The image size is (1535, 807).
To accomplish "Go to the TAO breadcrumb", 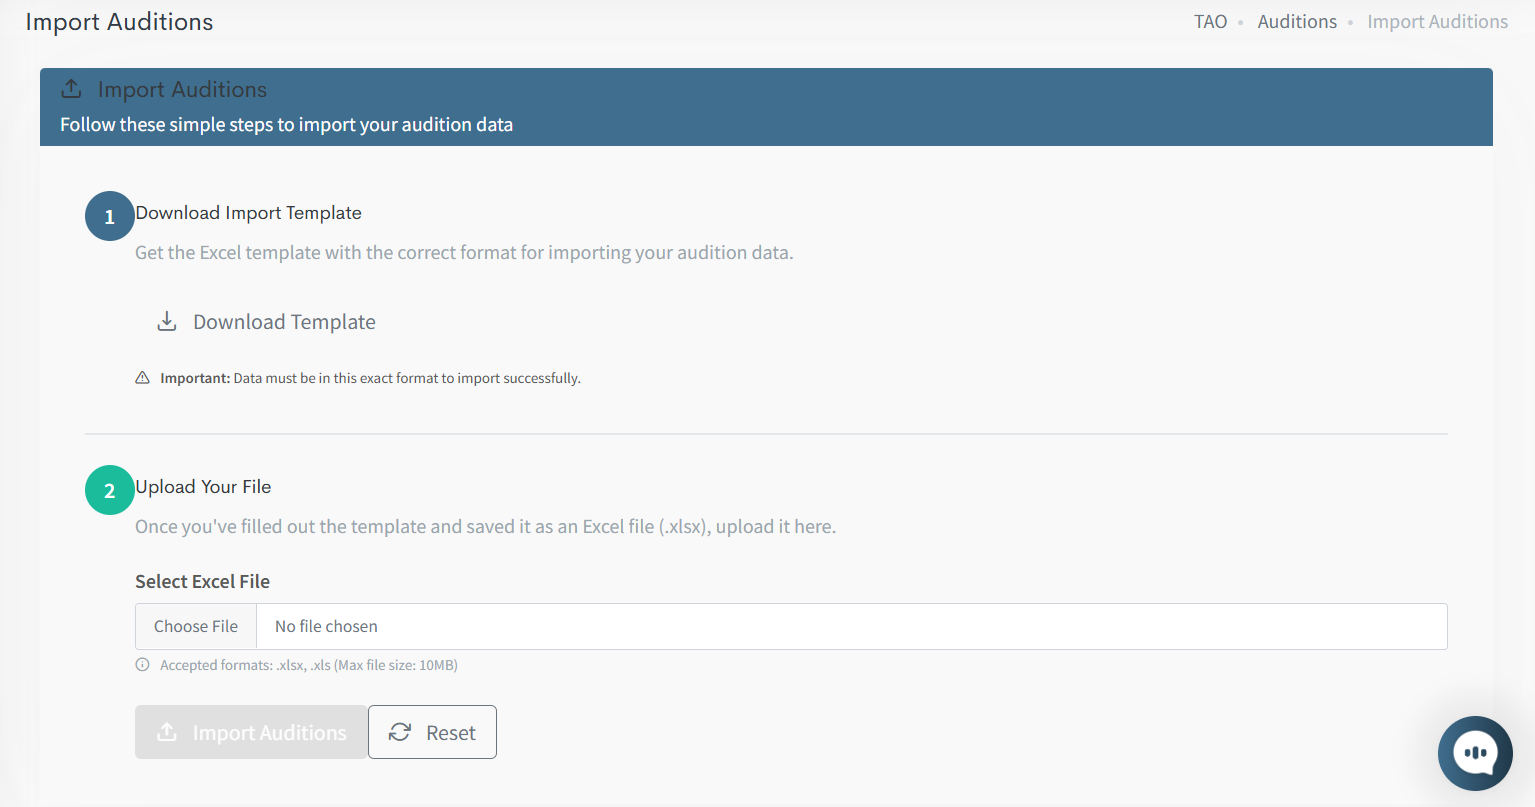I will pyautogui.click(x=1210, y=22).
